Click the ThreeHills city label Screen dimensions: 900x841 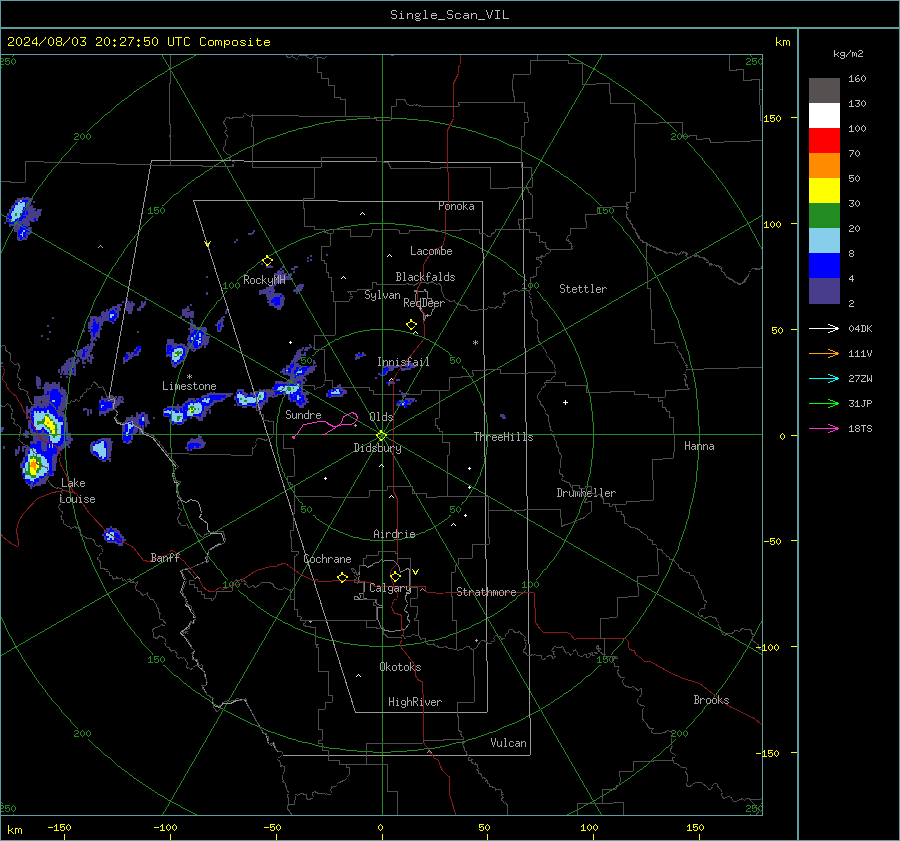[503, 437]
